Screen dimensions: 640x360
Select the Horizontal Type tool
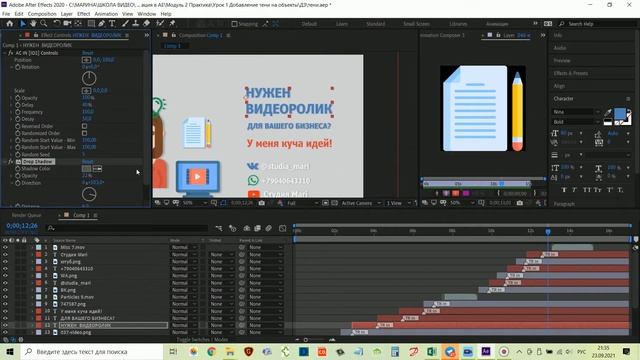tap(112, 24)
